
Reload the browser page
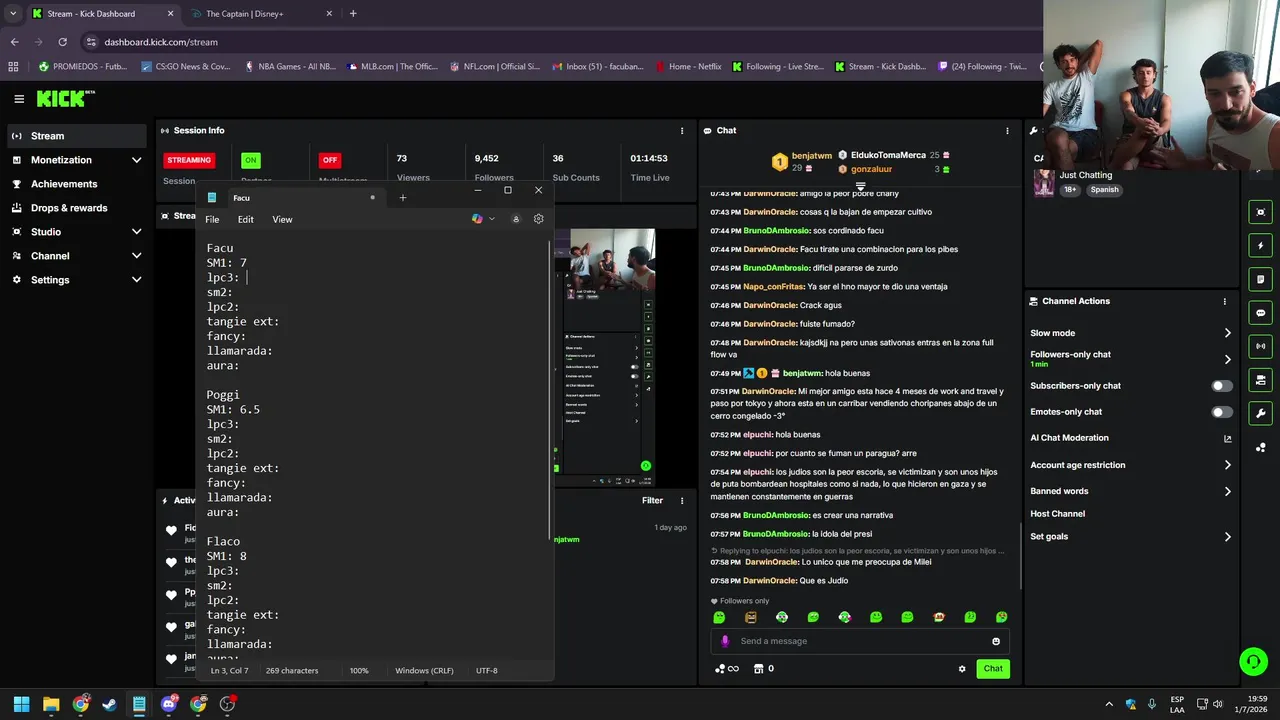click(x=62, y=42)
